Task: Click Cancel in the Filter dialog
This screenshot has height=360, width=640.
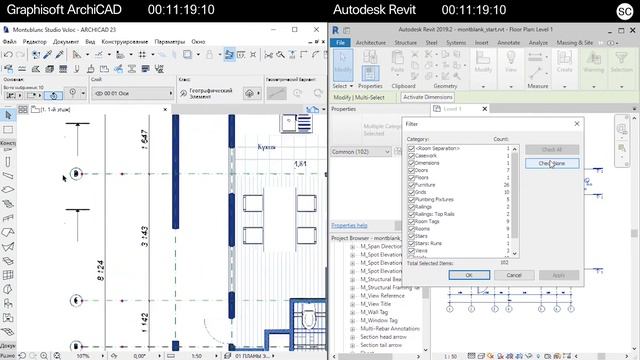Action: [x=514, y=275]
